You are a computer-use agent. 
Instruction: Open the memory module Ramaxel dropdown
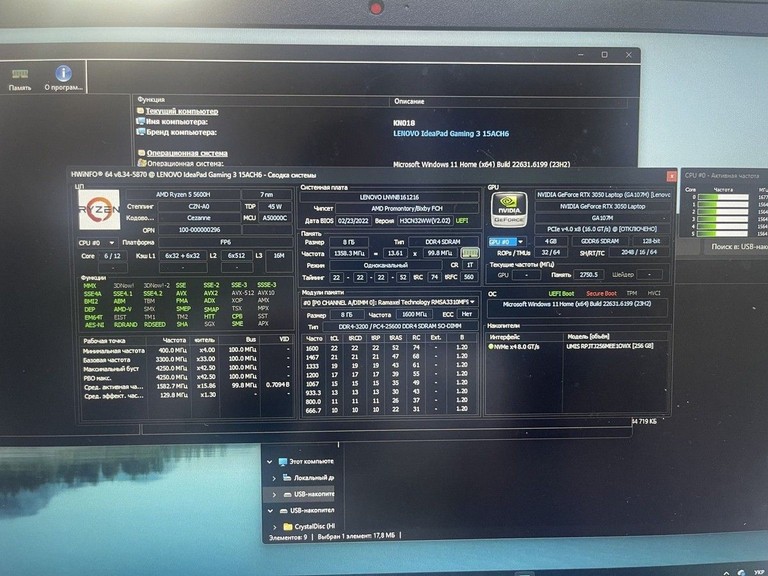pyautogui.click(x=389, y=302)
